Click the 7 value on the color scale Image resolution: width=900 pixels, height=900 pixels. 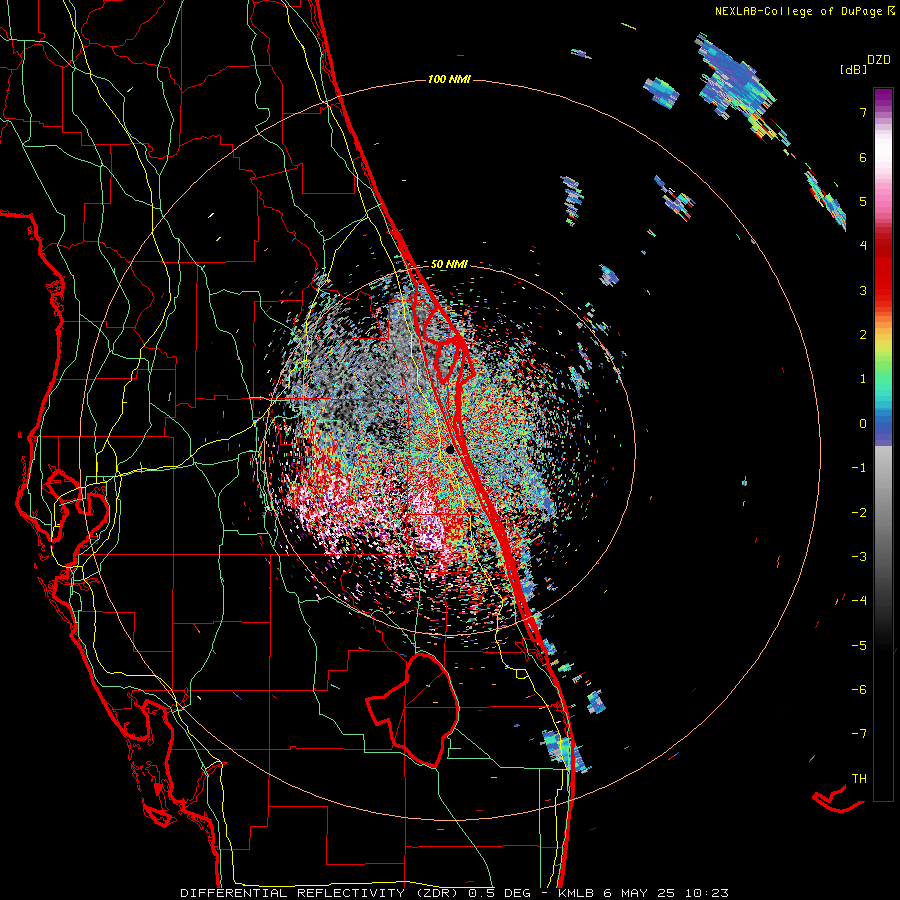863,112
